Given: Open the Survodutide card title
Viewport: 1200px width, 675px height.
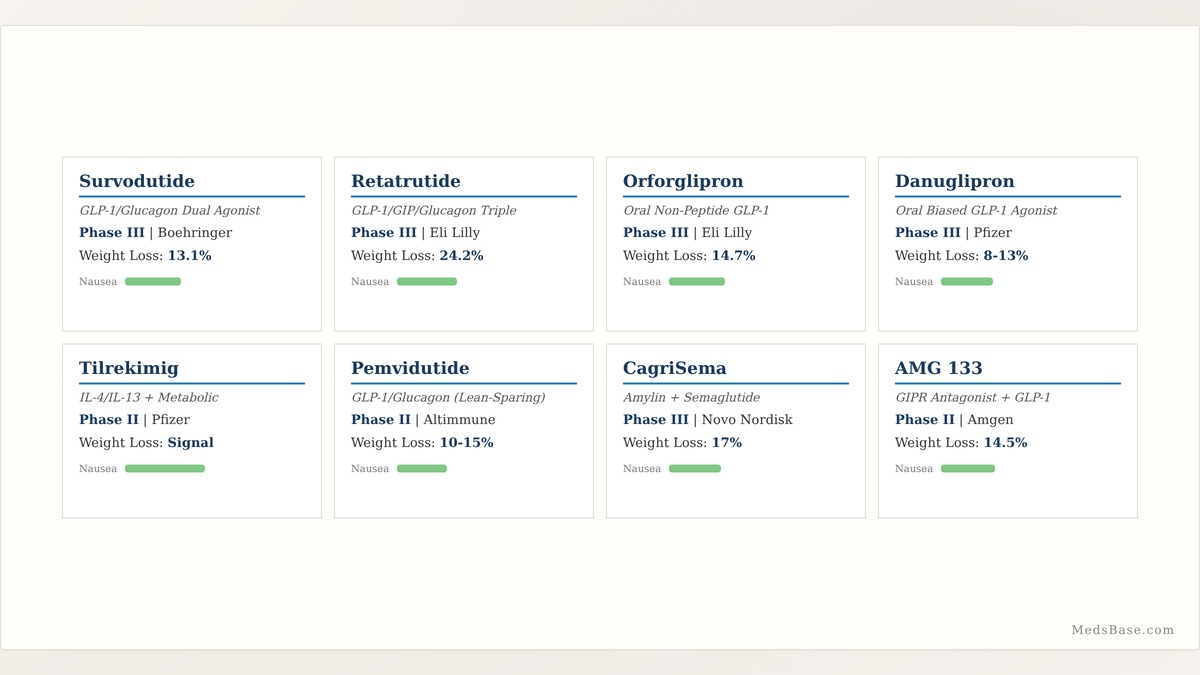Looking at the screenshot, I should pos(137,181).
